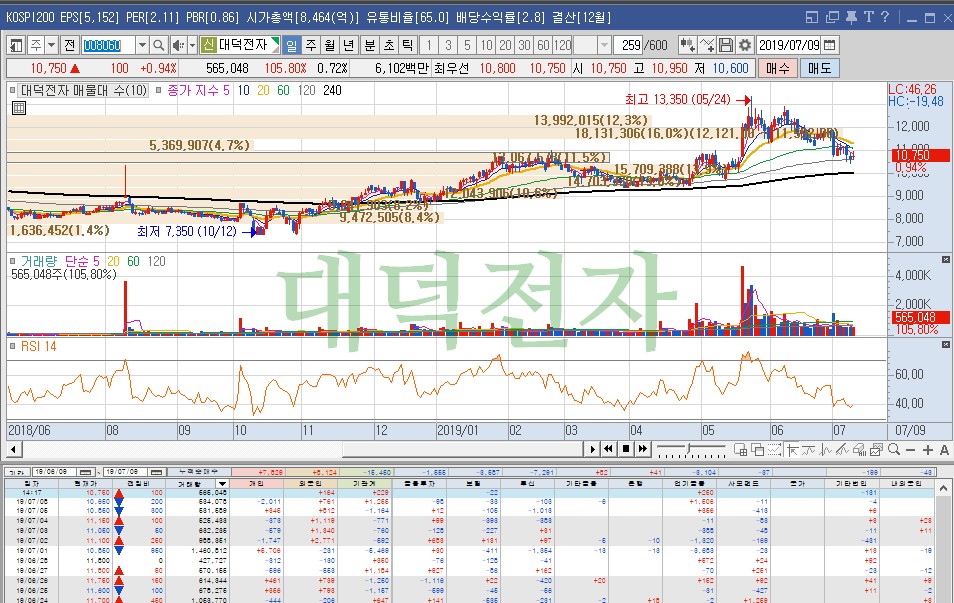Select the monthly 월 period toggle
This screenshot has width=954, height=603.
[x=330, y=45]
